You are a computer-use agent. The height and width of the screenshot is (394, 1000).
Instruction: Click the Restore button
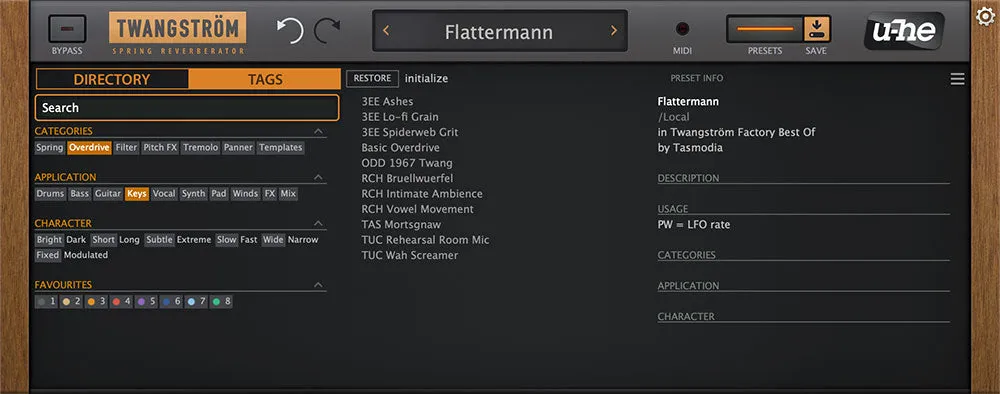(372, 78)
